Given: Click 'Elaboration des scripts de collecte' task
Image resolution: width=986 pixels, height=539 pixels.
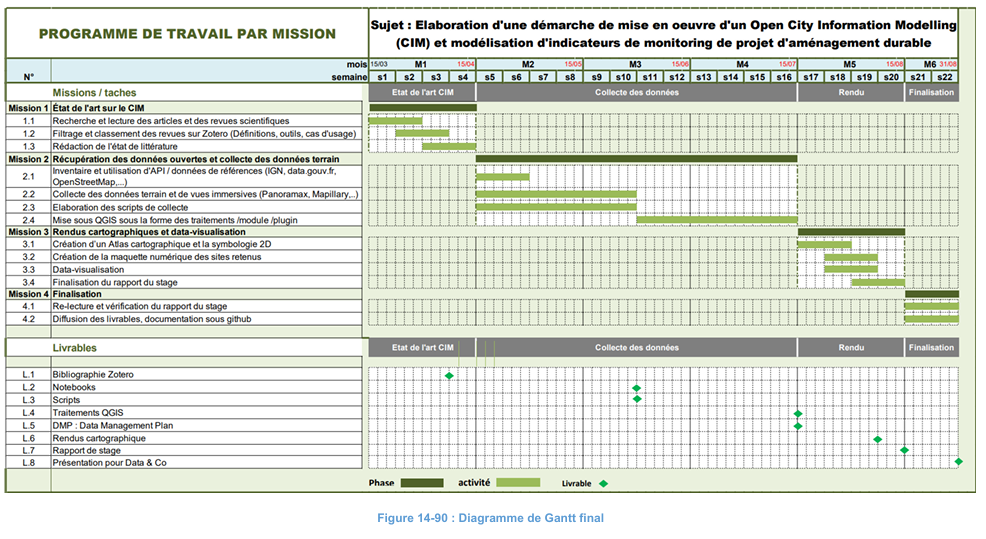Looking at the screenshot, I should [x=120, y=207].
